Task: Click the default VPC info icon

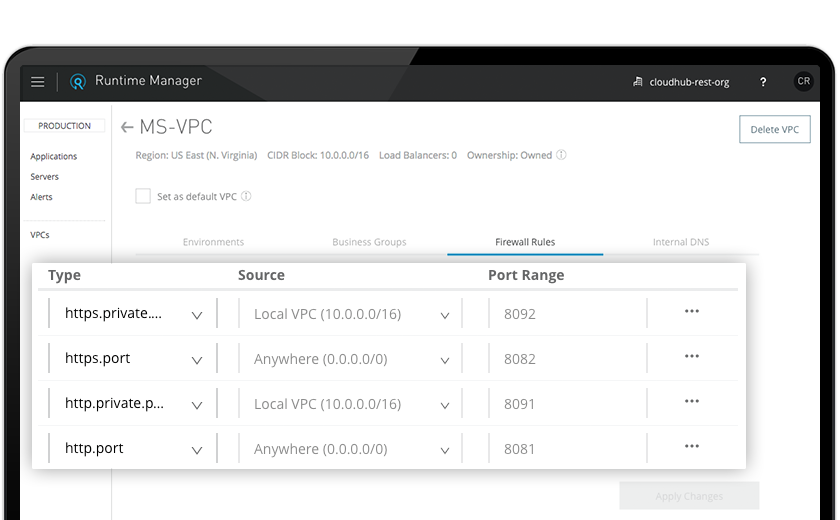Action: 246,196
